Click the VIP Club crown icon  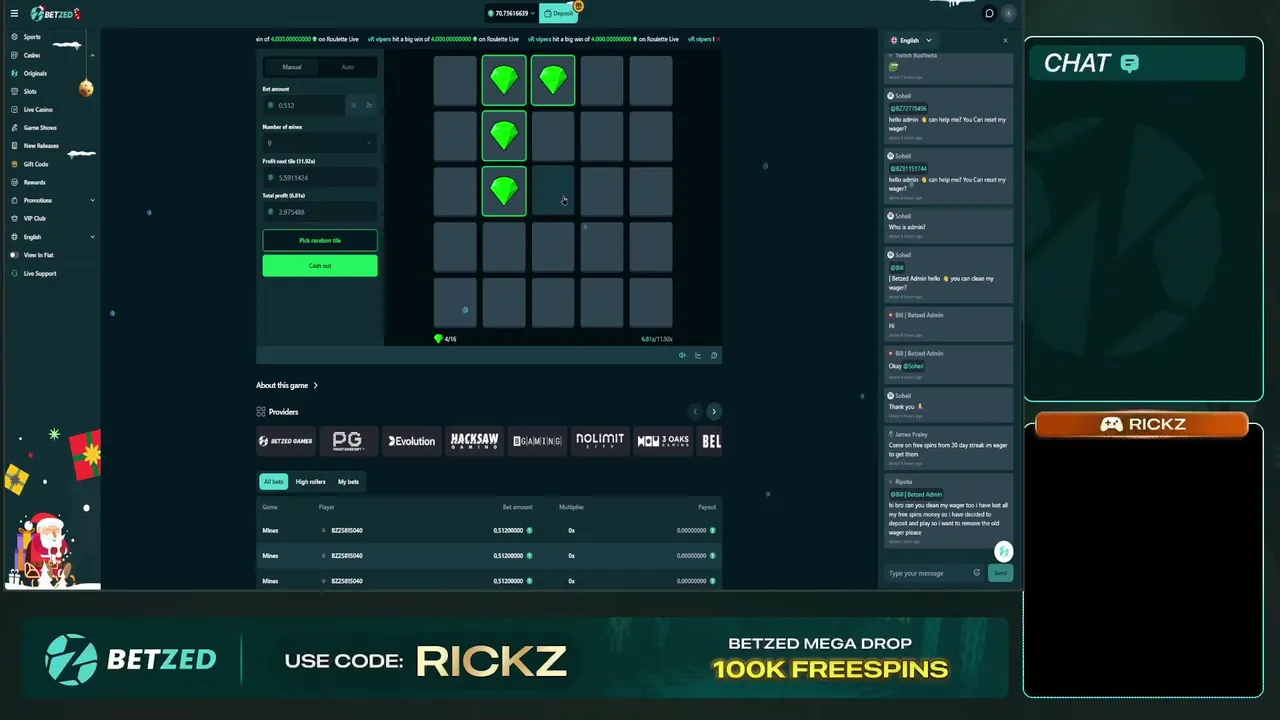14,218
